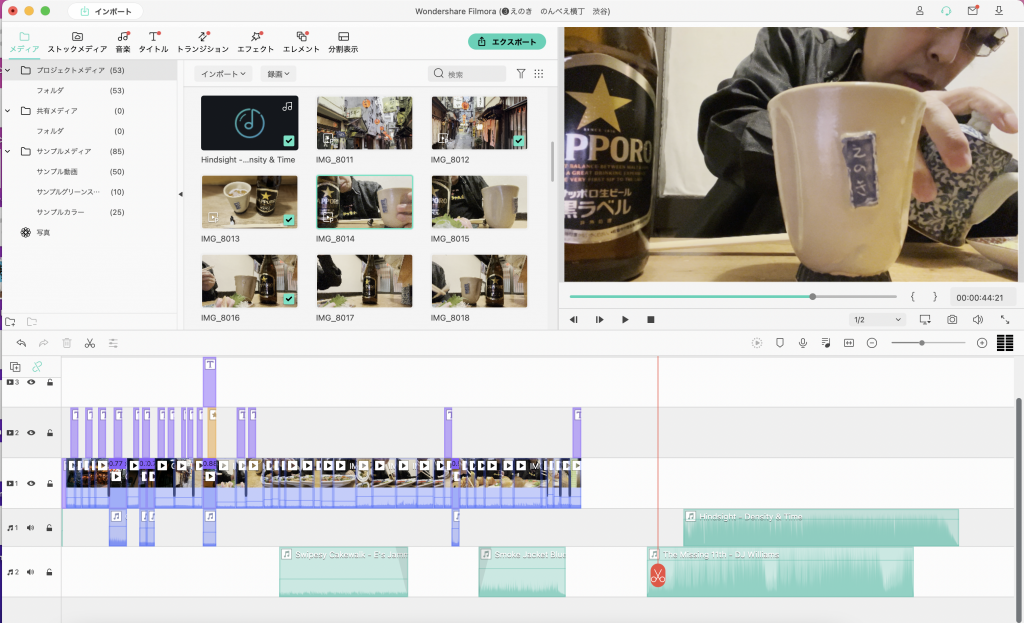1024x623 pixels.
Task: Open the audio mixer icon
Action: coord(825,343)
